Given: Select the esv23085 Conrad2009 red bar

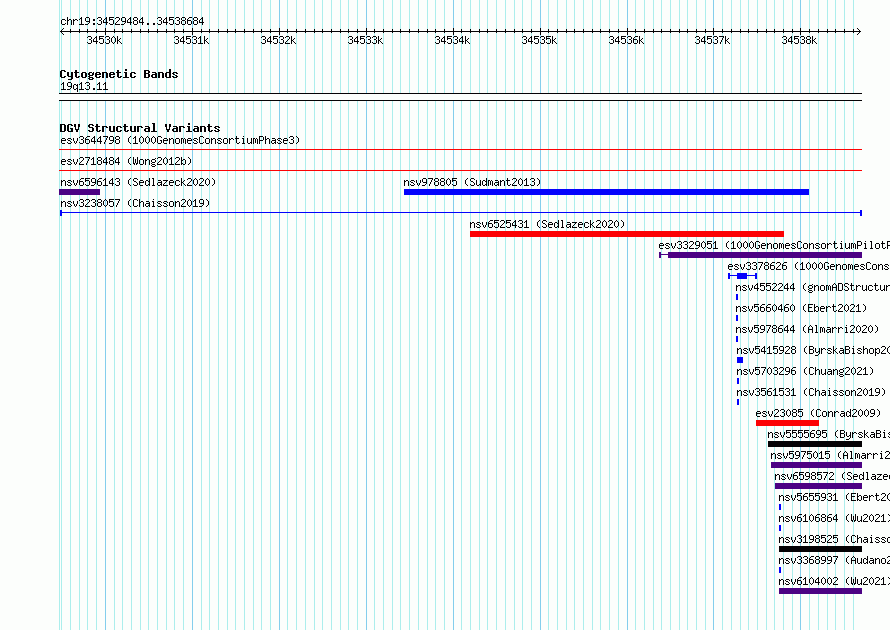Looking at the screenshot, I should 787,423.
